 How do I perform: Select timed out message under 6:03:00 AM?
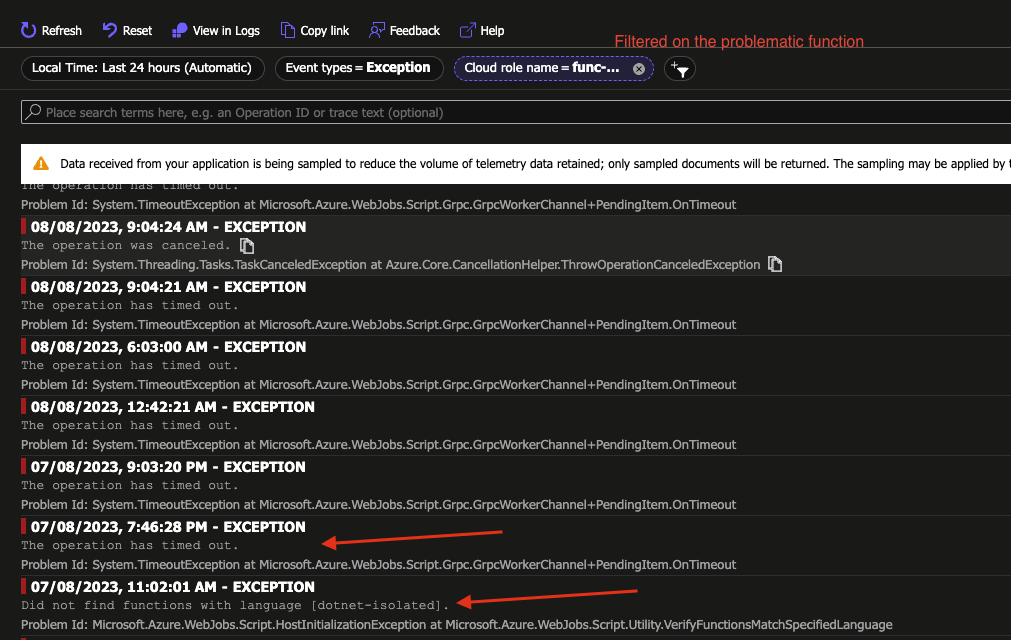point(130,365)
